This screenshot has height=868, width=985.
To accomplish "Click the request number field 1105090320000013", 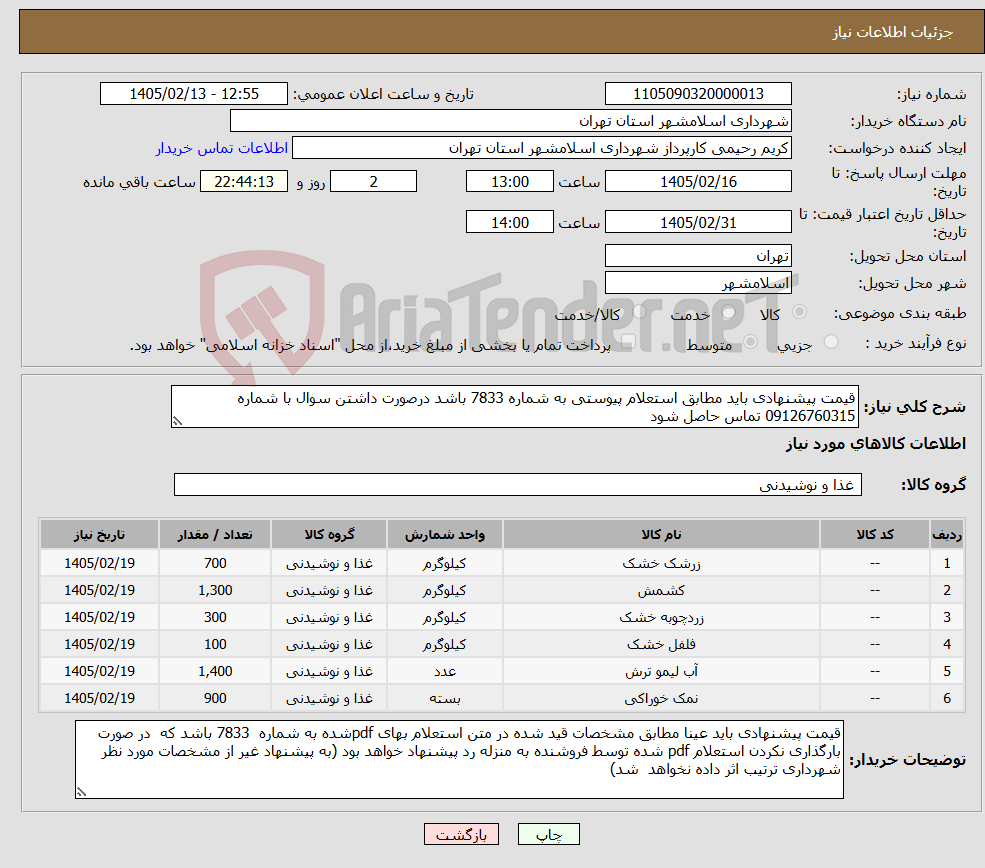I will click(698, 94).
